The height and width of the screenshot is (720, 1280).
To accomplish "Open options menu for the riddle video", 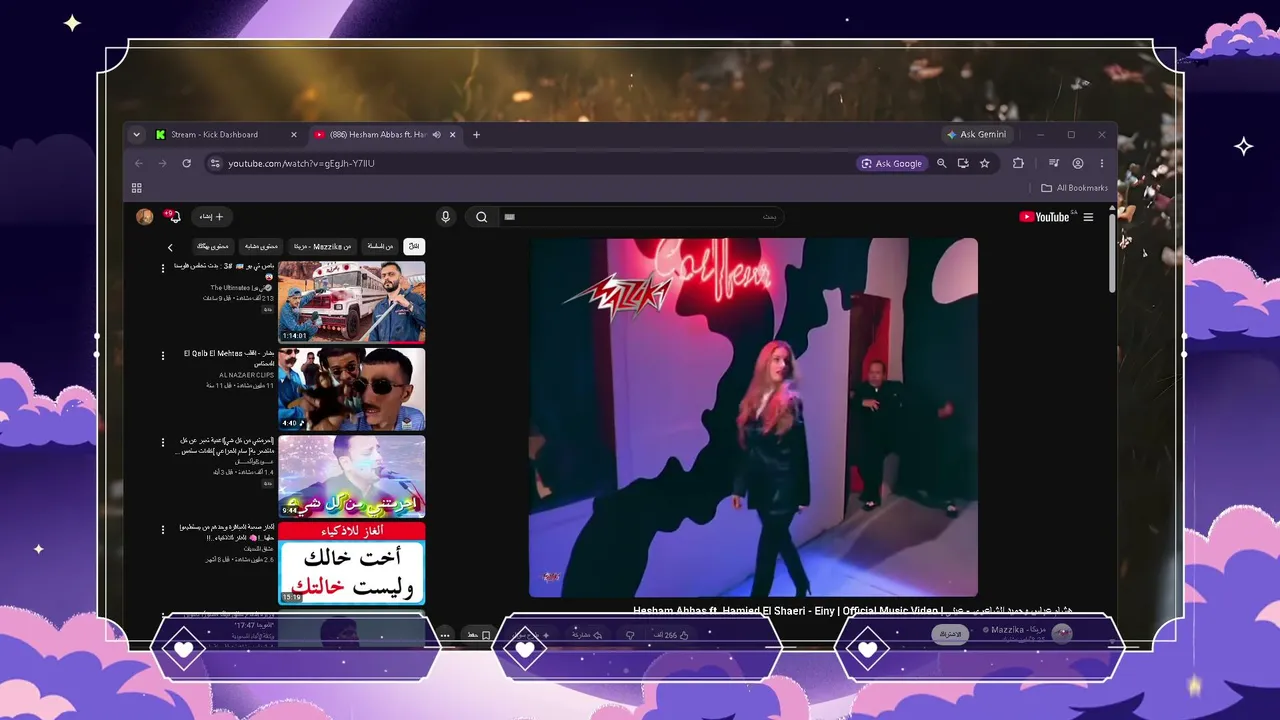I will [x=163, y=529].
